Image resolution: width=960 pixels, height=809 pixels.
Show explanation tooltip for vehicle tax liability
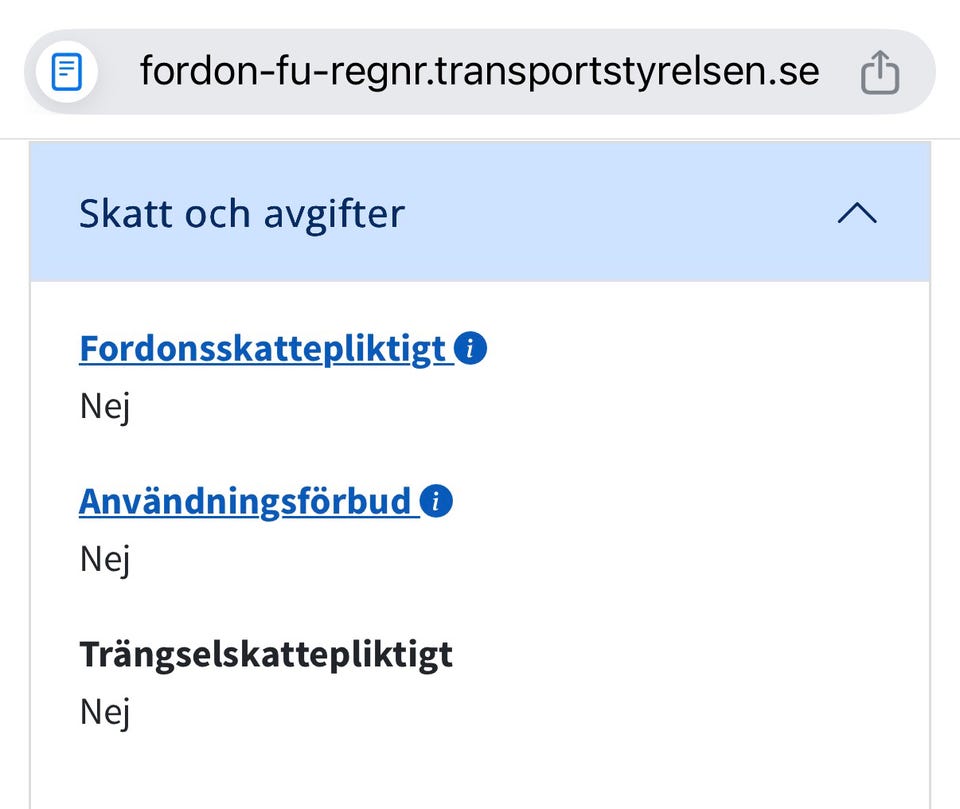click(x=470, y=349)
